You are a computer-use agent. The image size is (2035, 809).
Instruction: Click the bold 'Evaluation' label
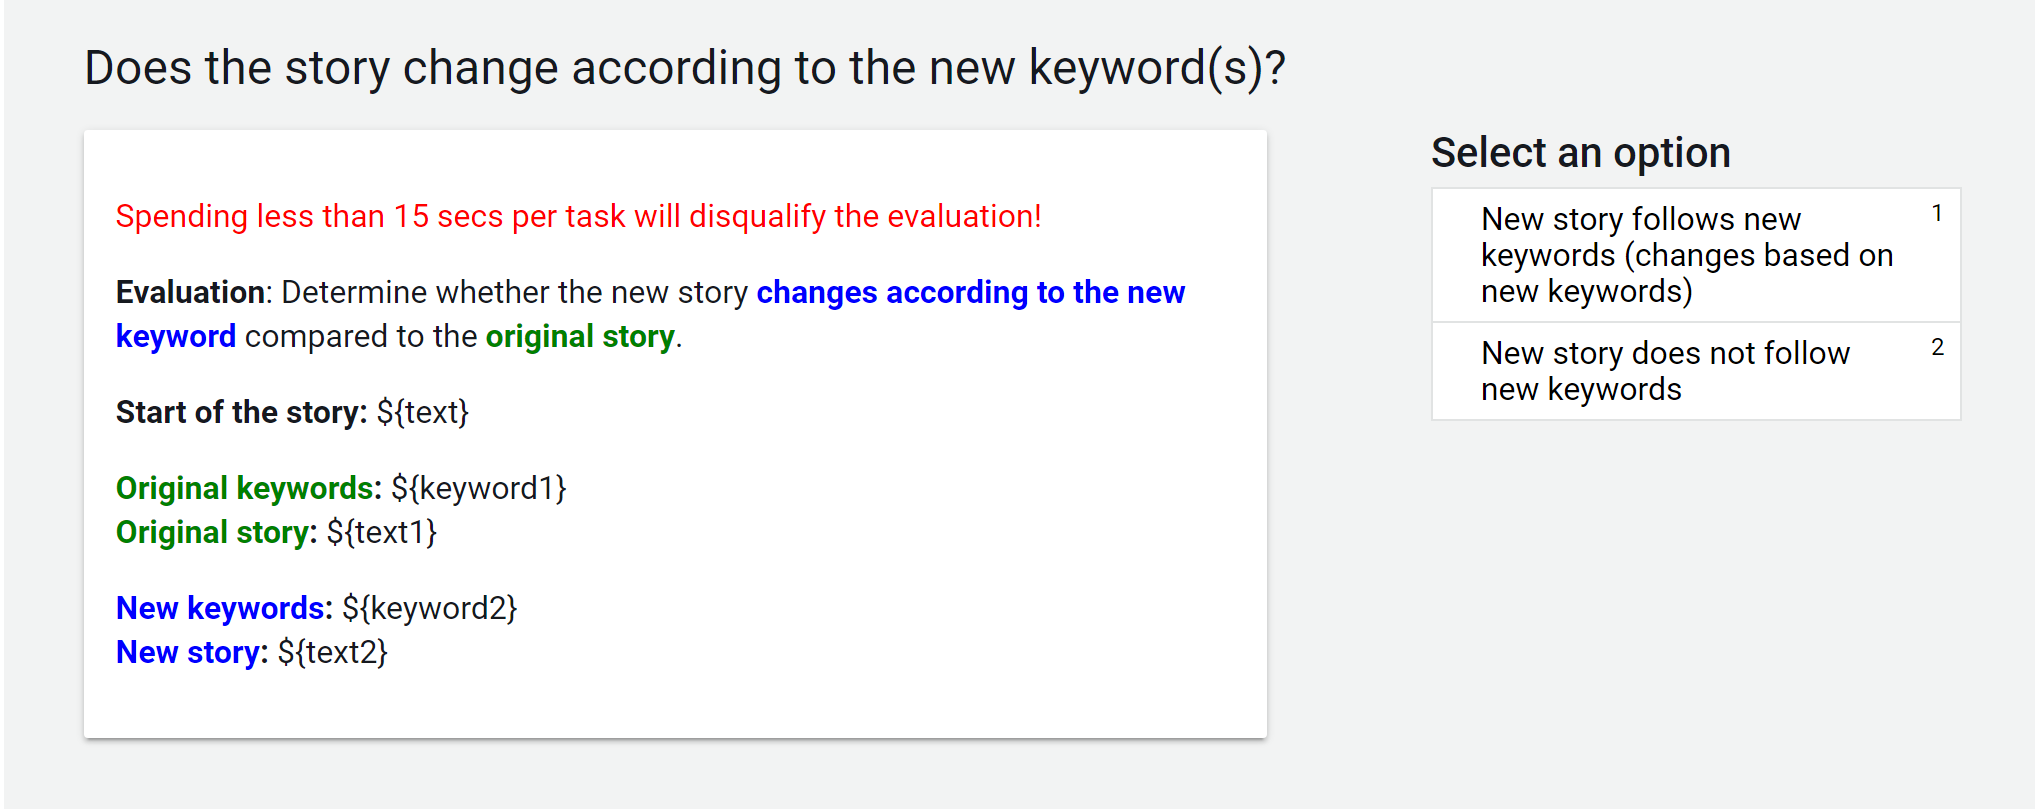(x=190, y=292)
